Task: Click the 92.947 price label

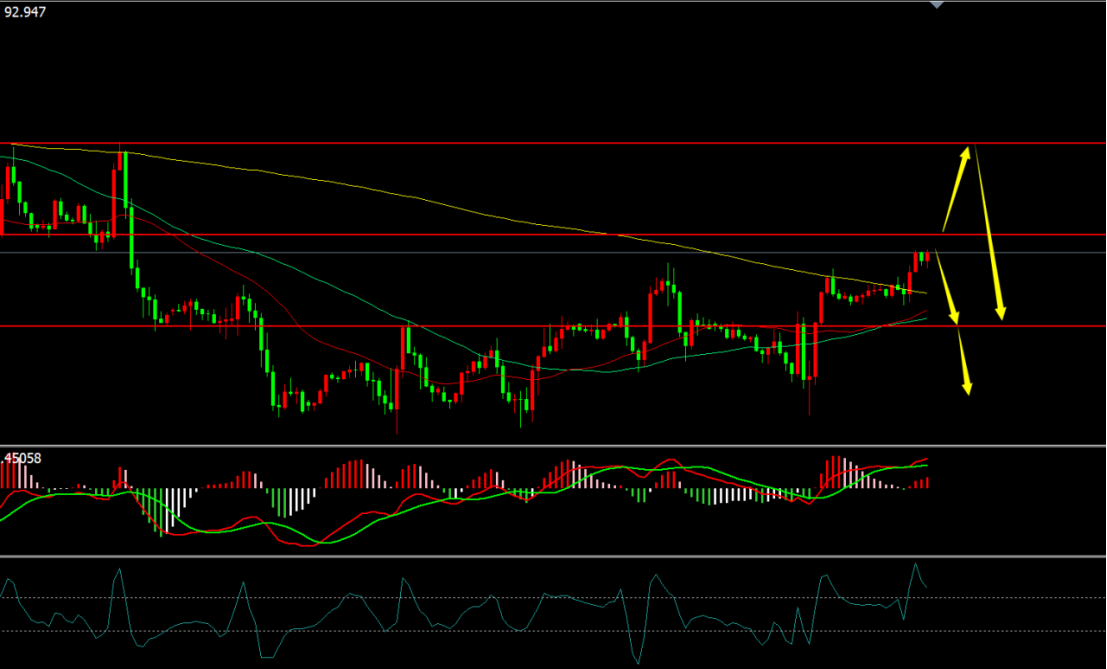Action: tap(25, 12)
